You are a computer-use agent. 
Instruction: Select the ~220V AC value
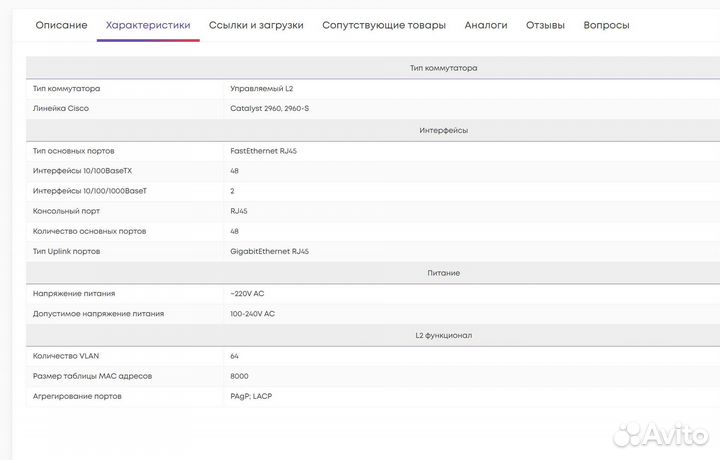coord(247,294)
